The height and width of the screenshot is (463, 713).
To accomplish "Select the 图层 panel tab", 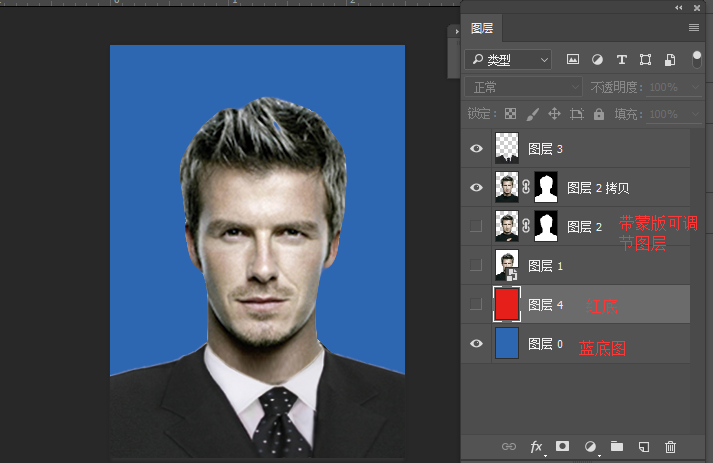I will coord(482,28).
